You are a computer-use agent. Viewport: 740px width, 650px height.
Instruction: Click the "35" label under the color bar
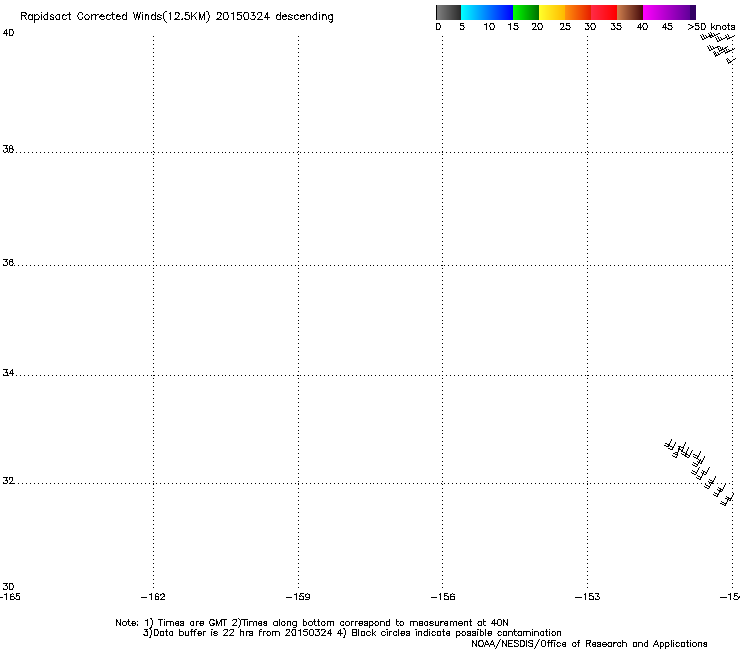tap(616, 27)
